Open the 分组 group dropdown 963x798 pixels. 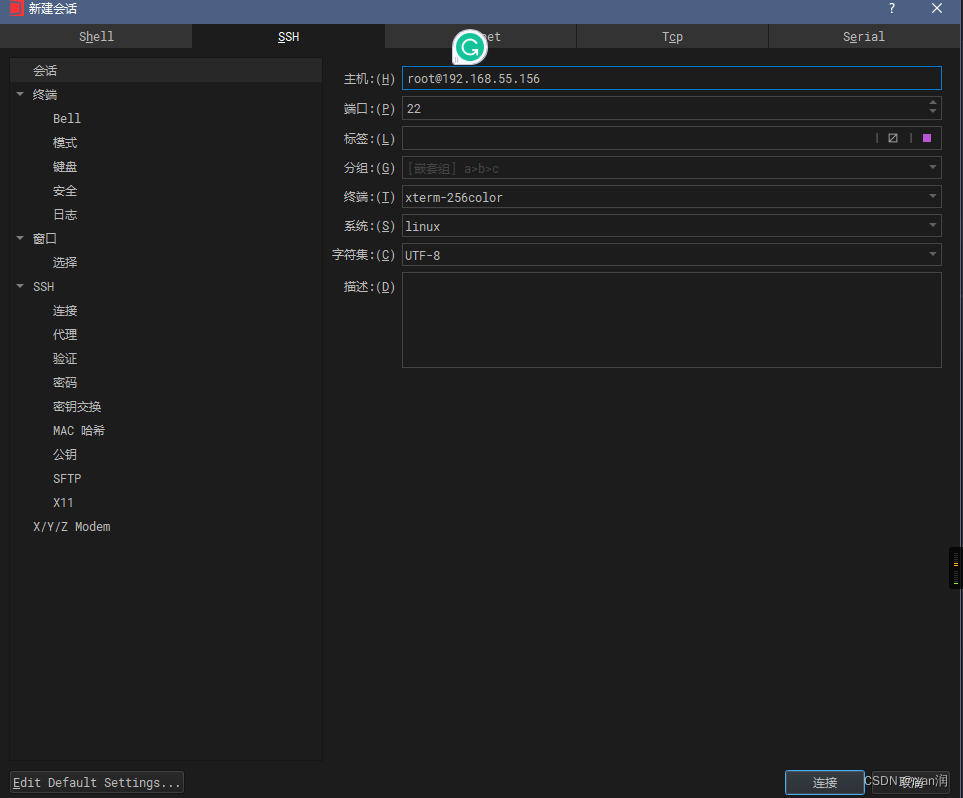click(x=671, y=168)
